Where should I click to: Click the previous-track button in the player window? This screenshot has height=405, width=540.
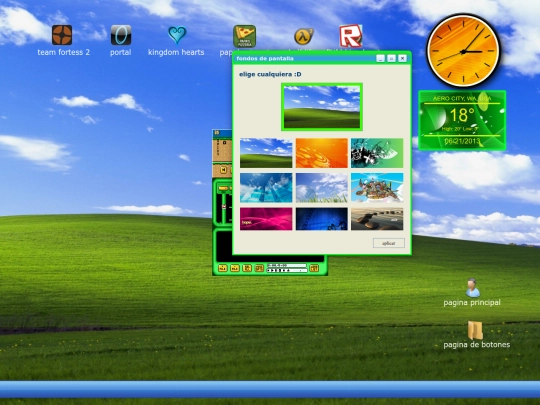(x=224, y=170)
